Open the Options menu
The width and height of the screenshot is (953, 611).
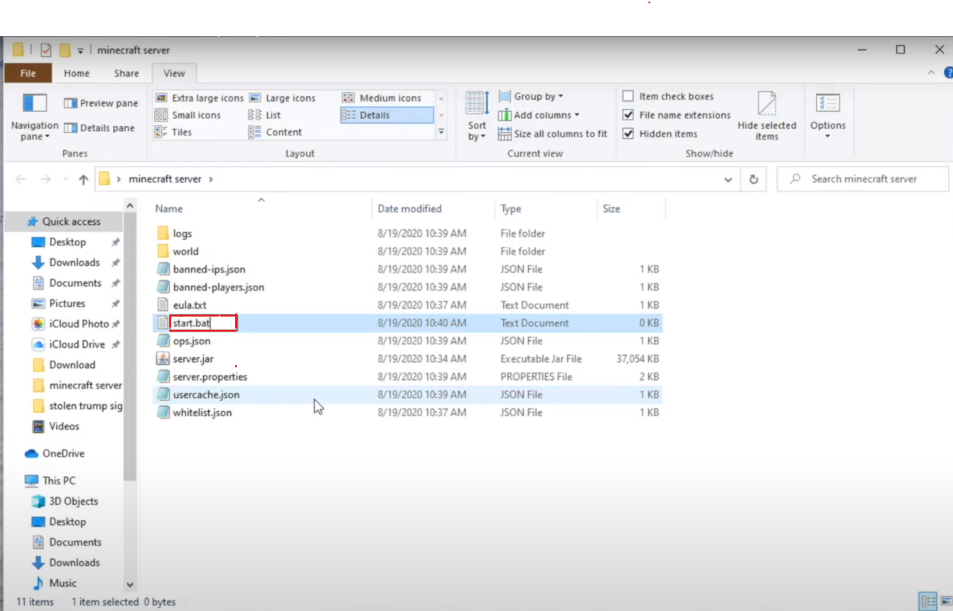coord(828,116)
